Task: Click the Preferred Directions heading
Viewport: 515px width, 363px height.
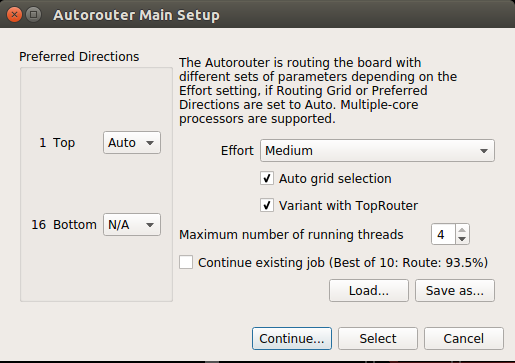Action: pyautogui.click(x=79, y=57)
